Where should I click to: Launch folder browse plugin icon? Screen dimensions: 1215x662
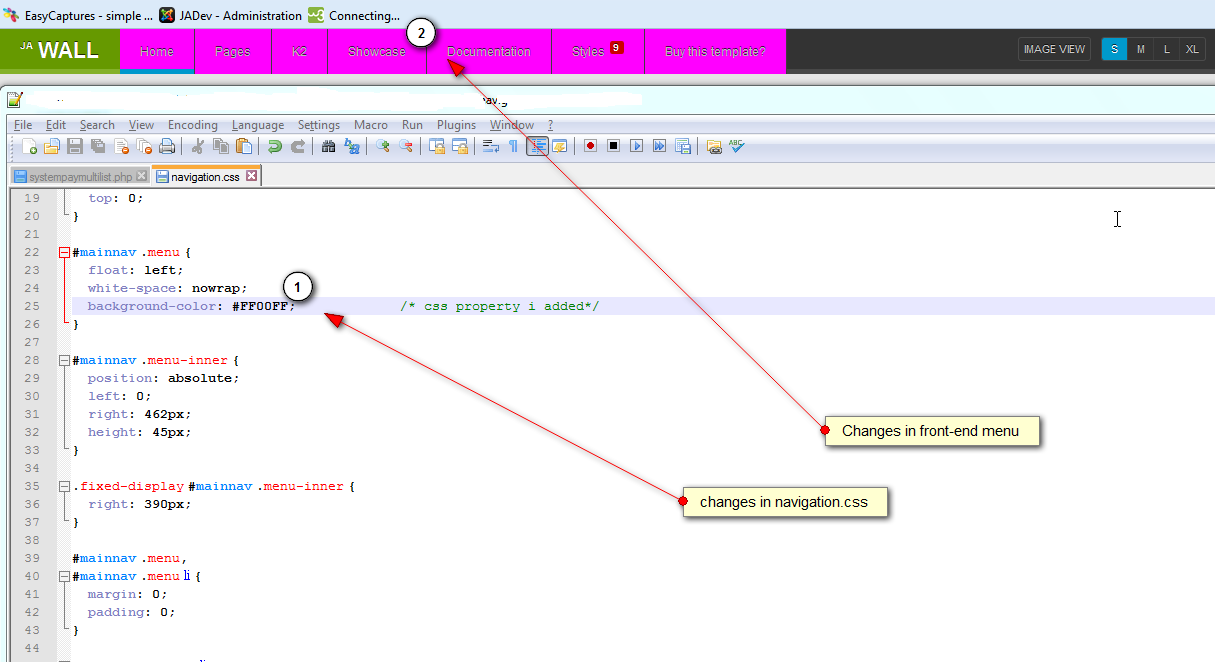coord(714,146)
